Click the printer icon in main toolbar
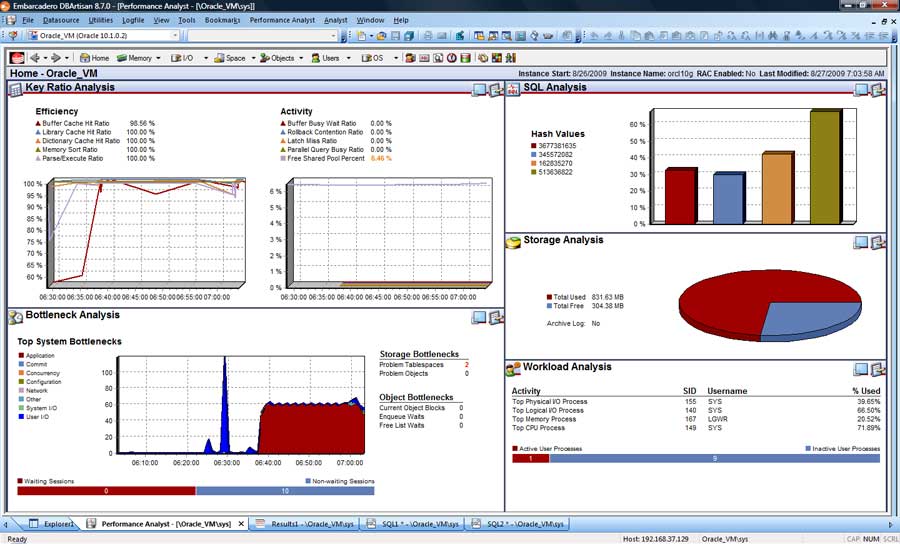 click(428, 36)
